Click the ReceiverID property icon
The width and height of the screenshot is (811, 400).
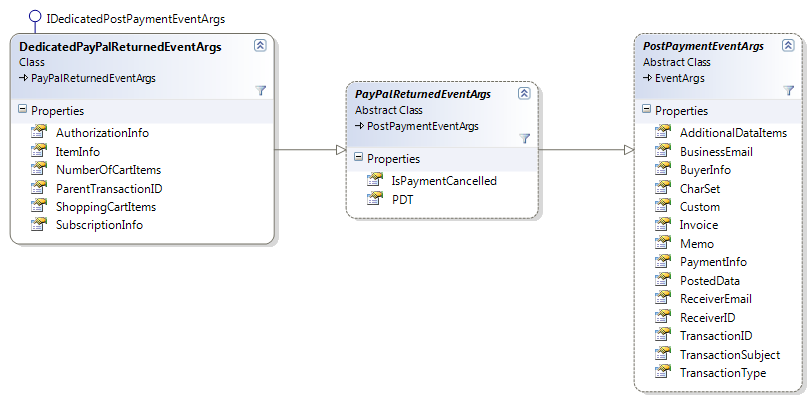663,317
